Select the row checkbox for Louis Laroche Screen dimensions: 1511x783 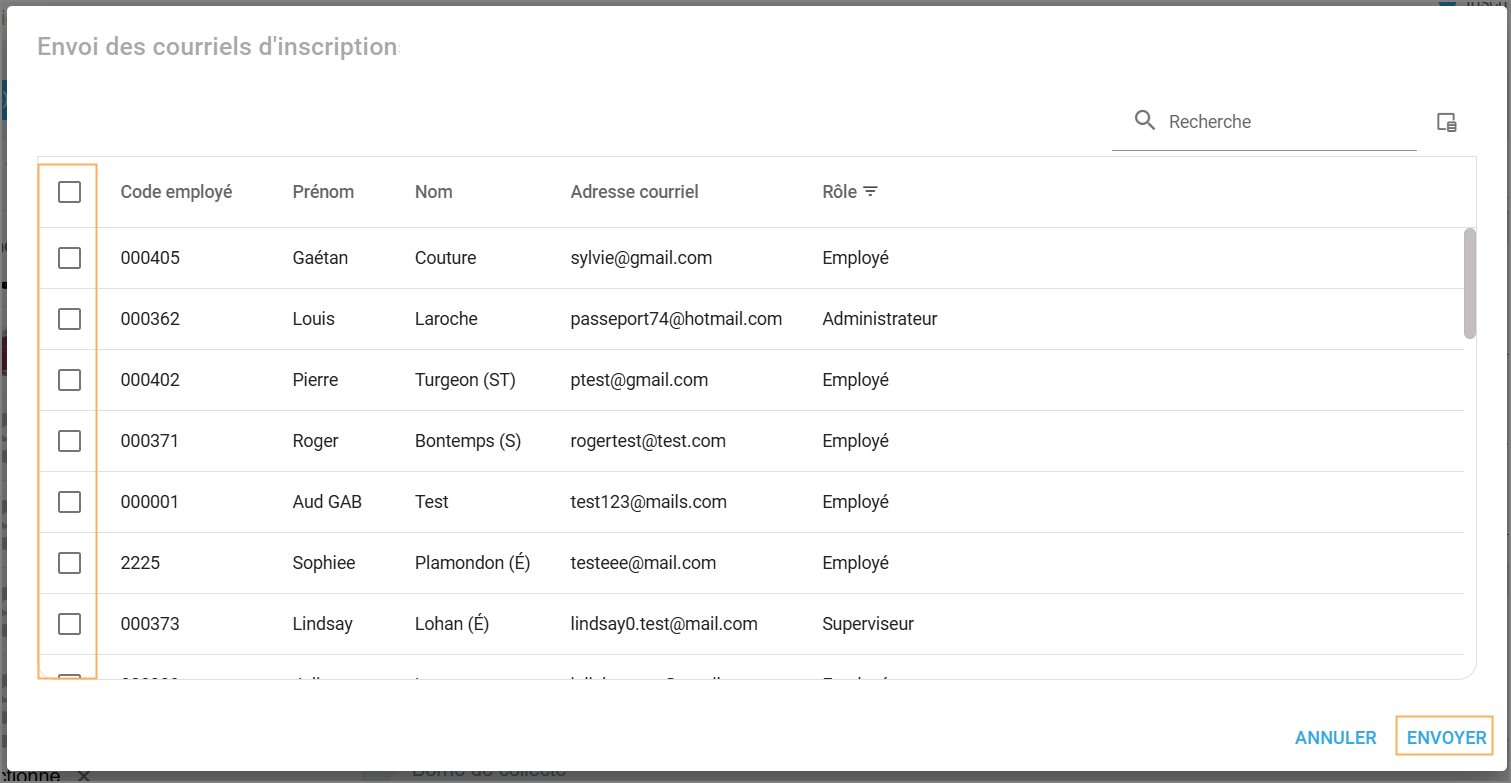[x=69, y=319]
